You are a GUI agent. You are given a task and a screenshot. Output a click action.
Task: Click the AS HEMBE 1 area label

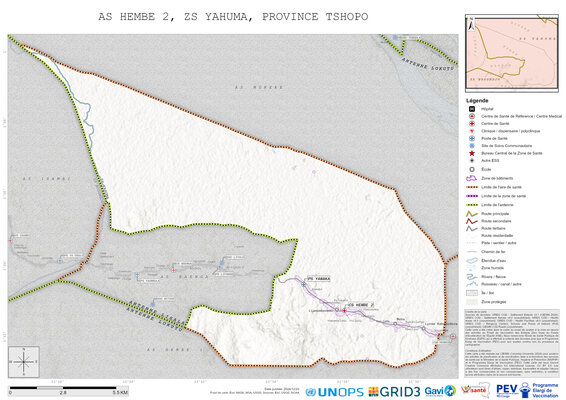175,349
